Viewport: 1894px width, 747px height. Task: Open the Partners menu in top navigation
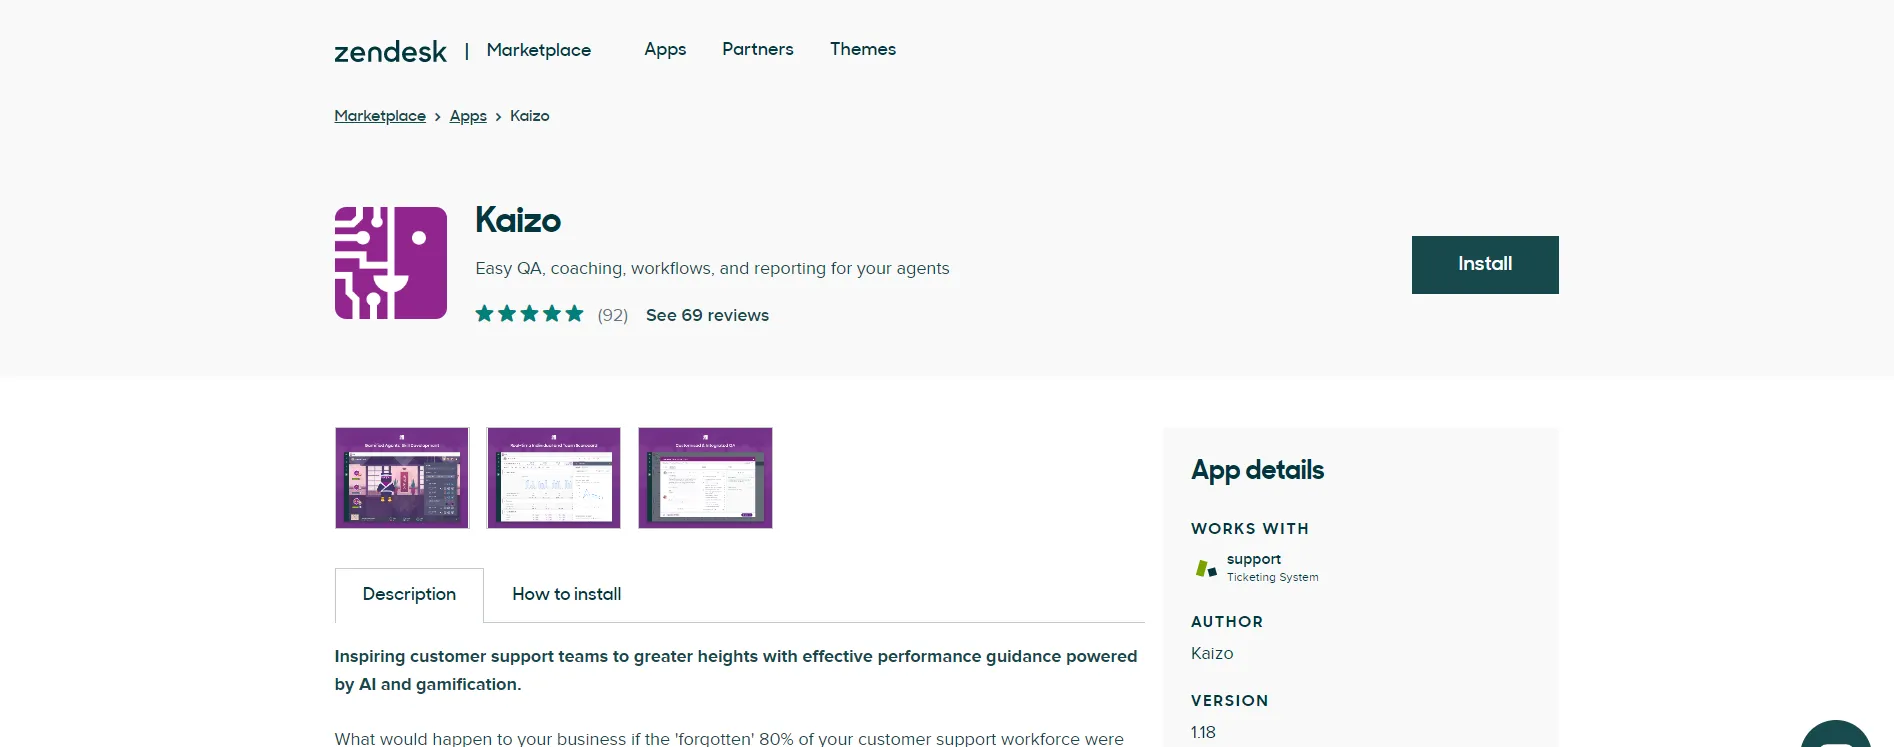click(757, 49)
